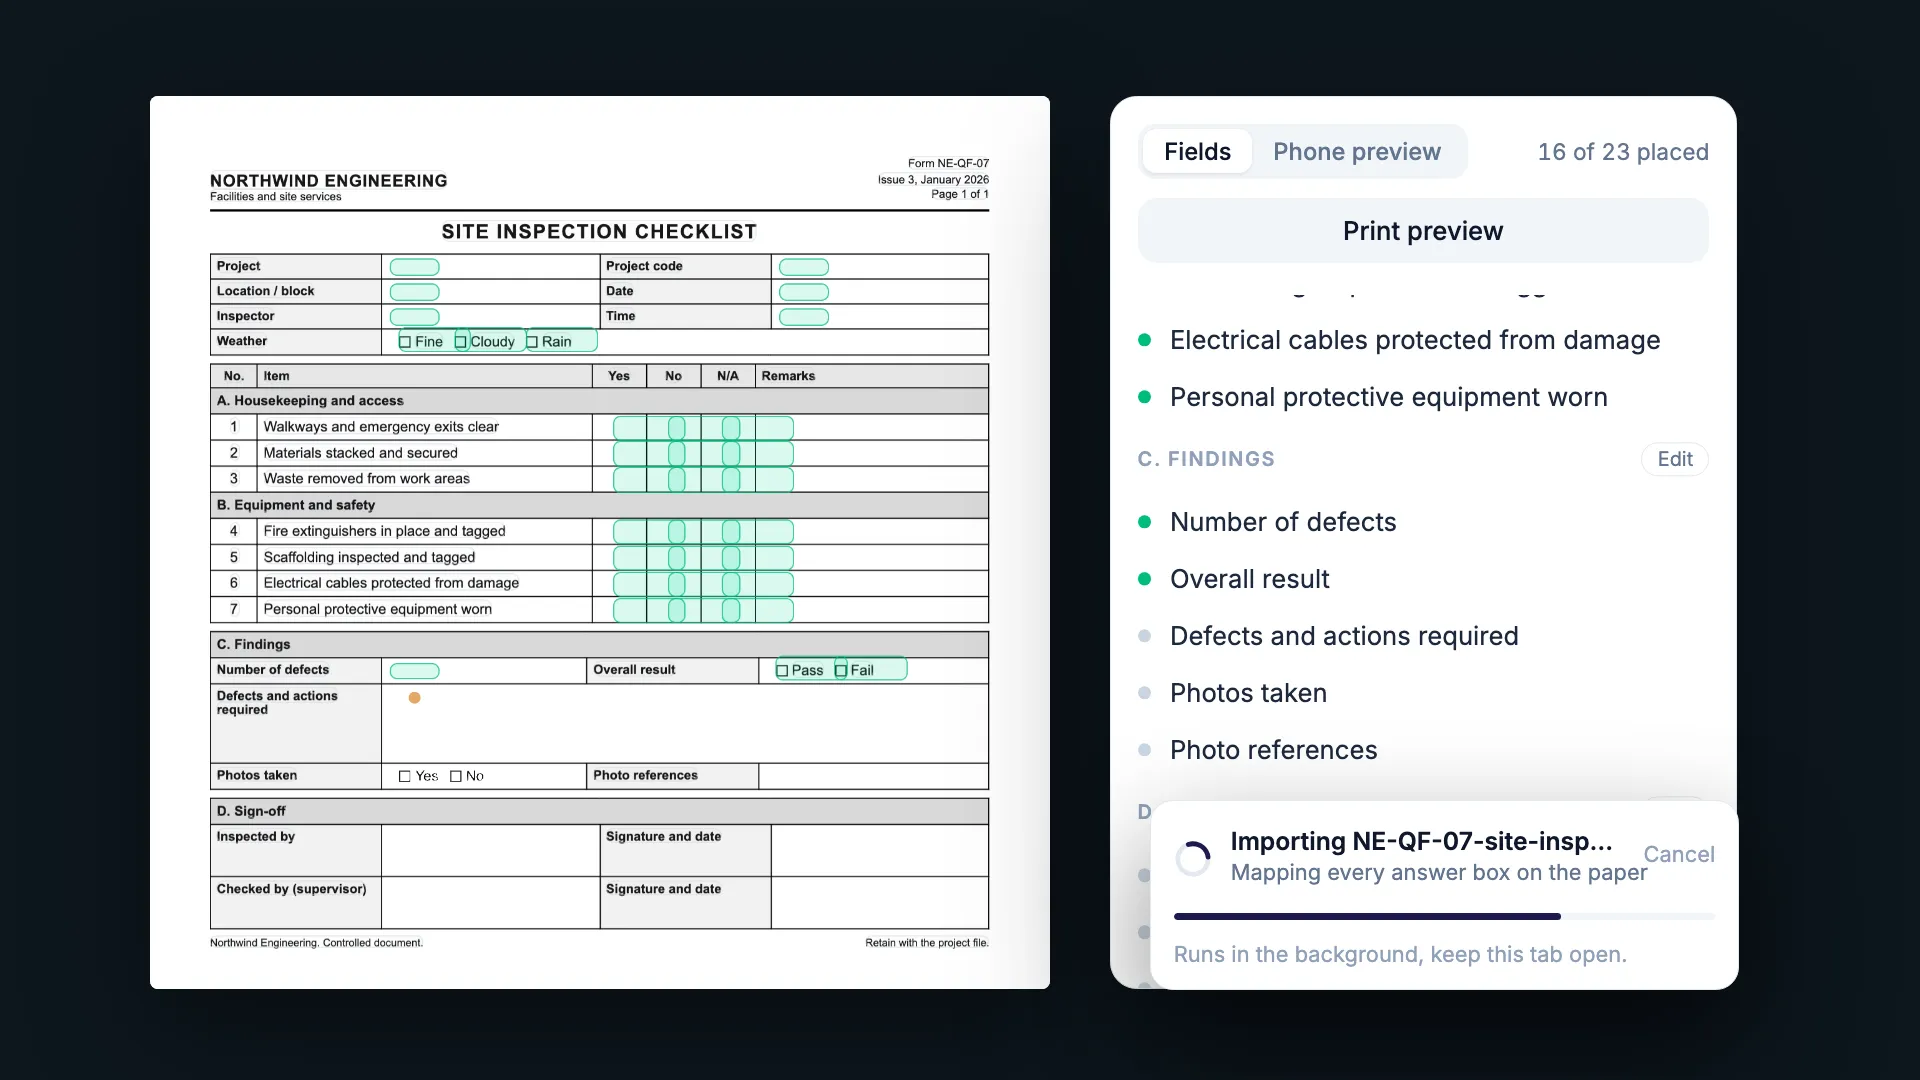The height and width of the screenshot is (1080, 1920).
Task: Select the Number of defects field box on form
Action: click(414, 671)
